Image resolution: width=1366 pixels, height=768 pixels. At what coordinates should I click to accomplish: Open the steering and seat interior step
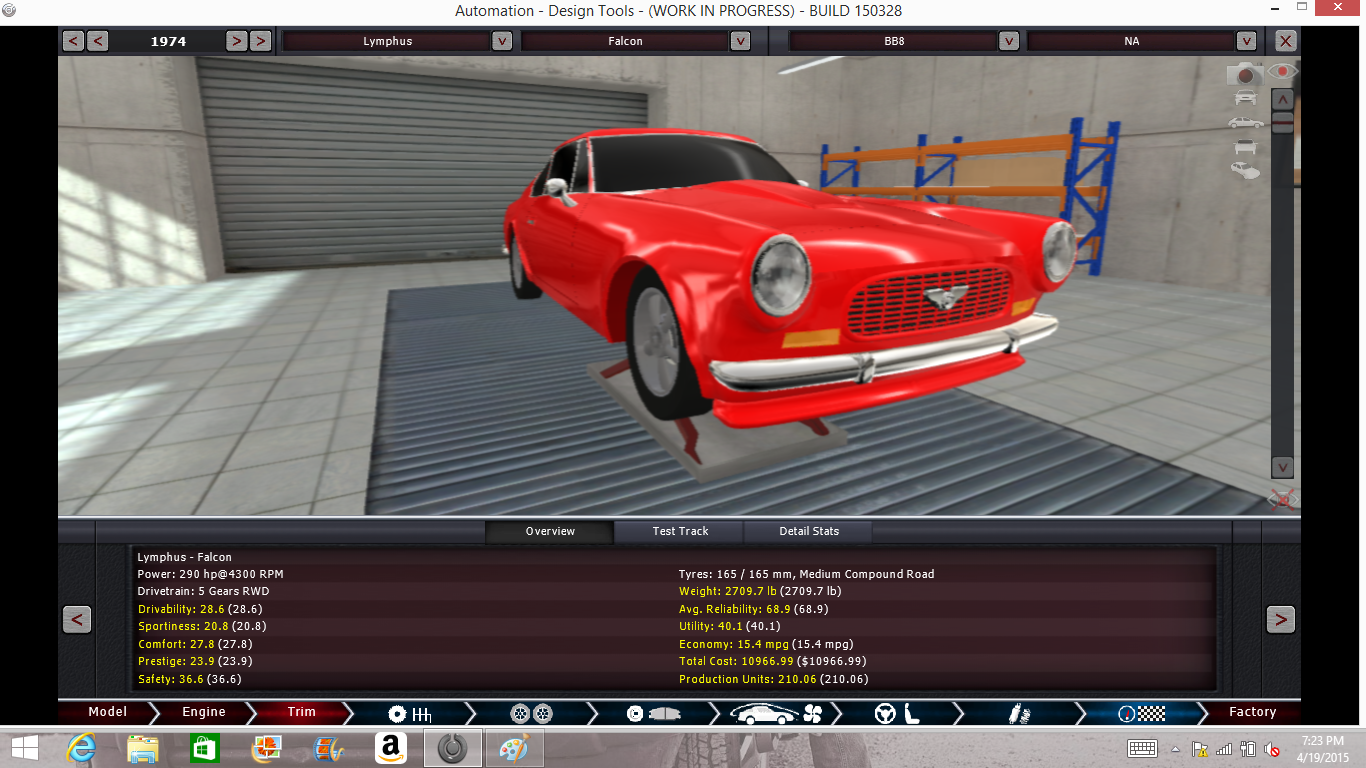(x=897, y=713)
